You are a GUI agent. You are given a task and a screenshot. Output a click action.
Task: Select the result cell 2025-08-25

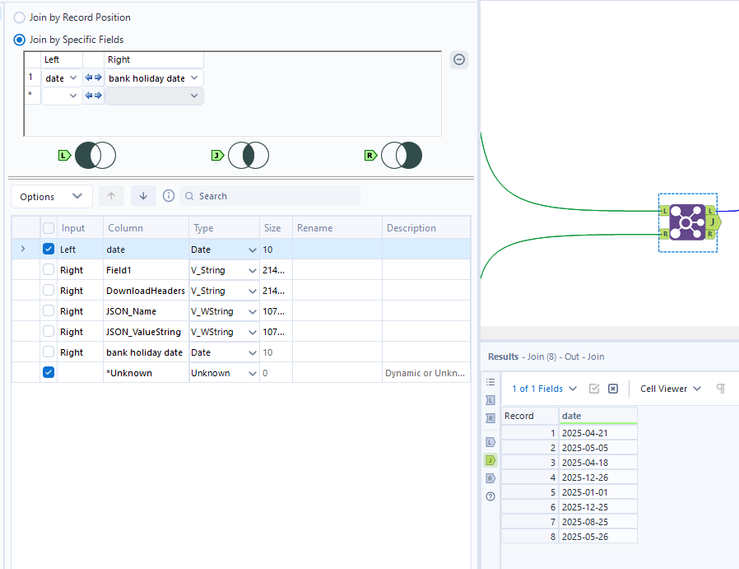coord(598,522)
